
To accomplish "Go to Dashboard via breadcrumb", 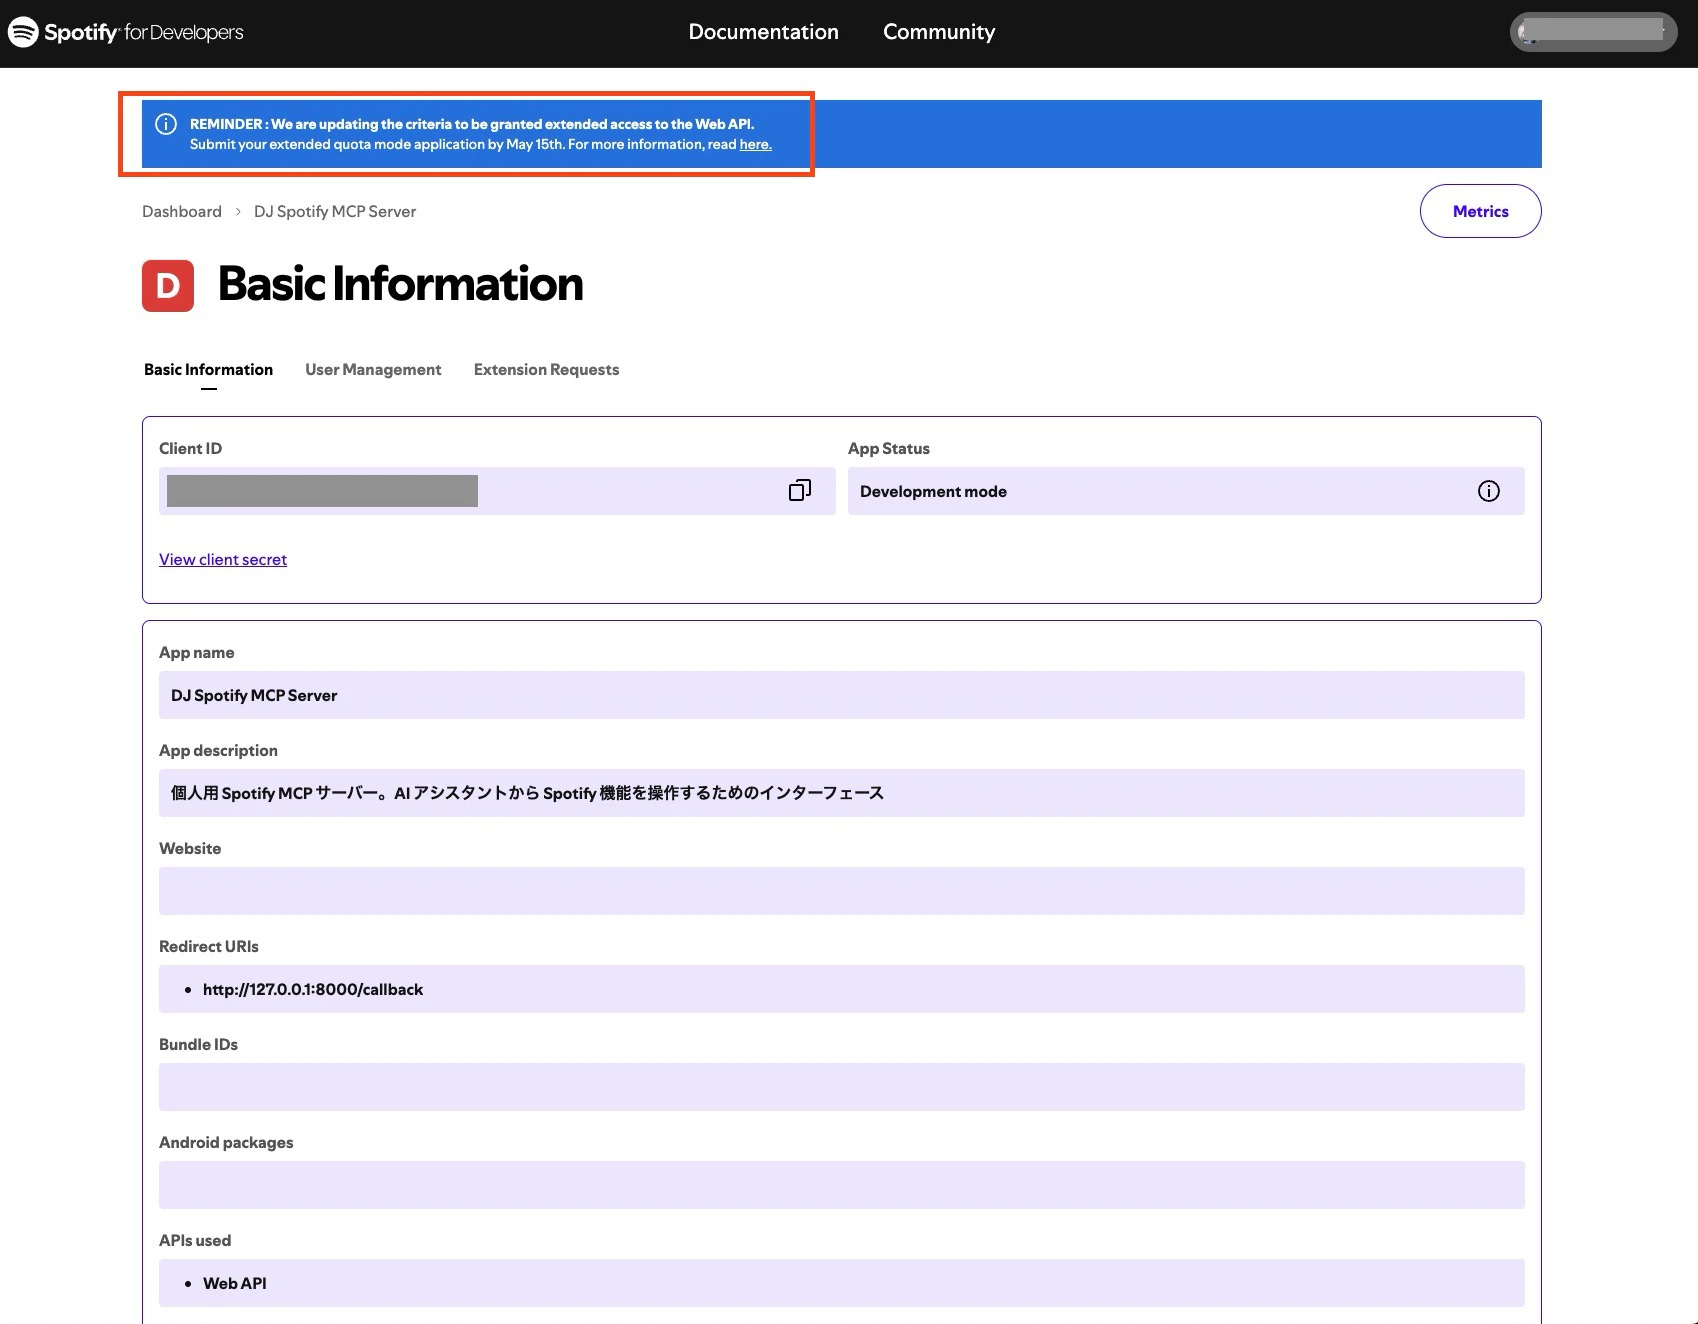I will coord(182,211).
